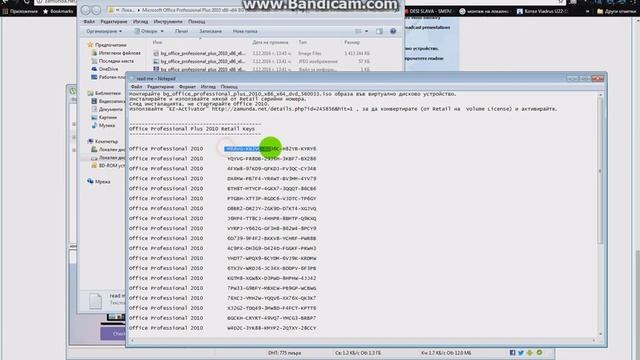The height and width of the screenshot is (360, 640).
Task: Click Нова папка in the Explorer toolbar
Action: tap(245, 31)
